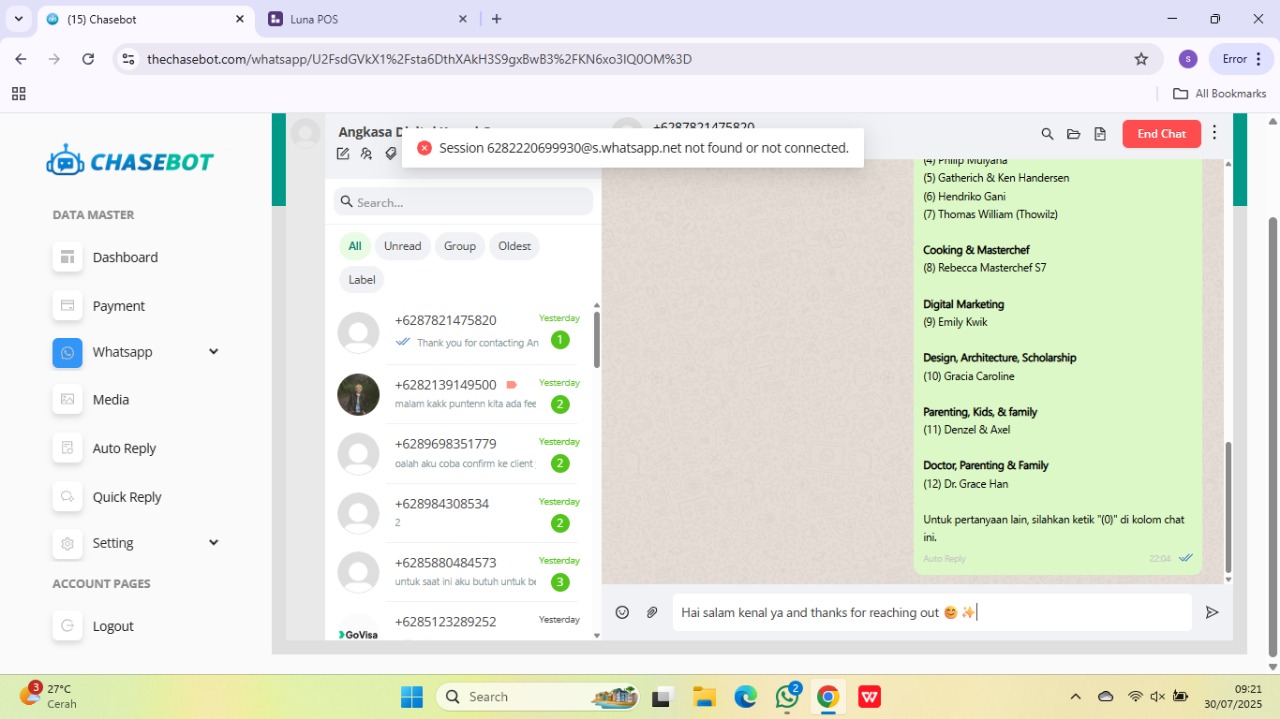Click the chat list Search field
The height and width of the screenshot is (719, 1280).
(470, 202)
